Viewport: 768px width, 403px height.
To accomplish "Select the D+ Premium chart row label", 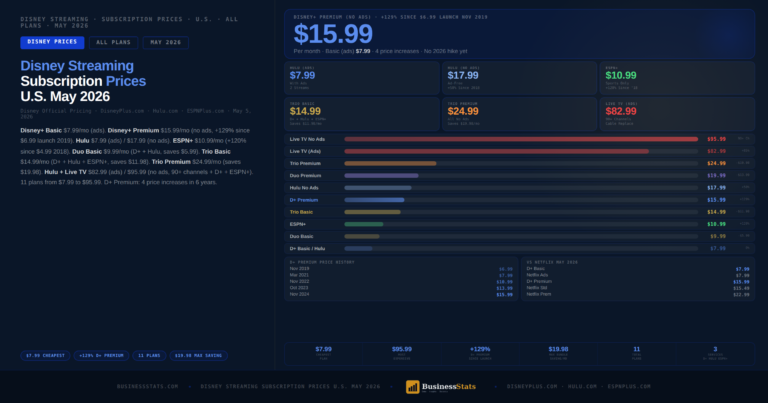I will pyautogui.click(x=304, y=200).
